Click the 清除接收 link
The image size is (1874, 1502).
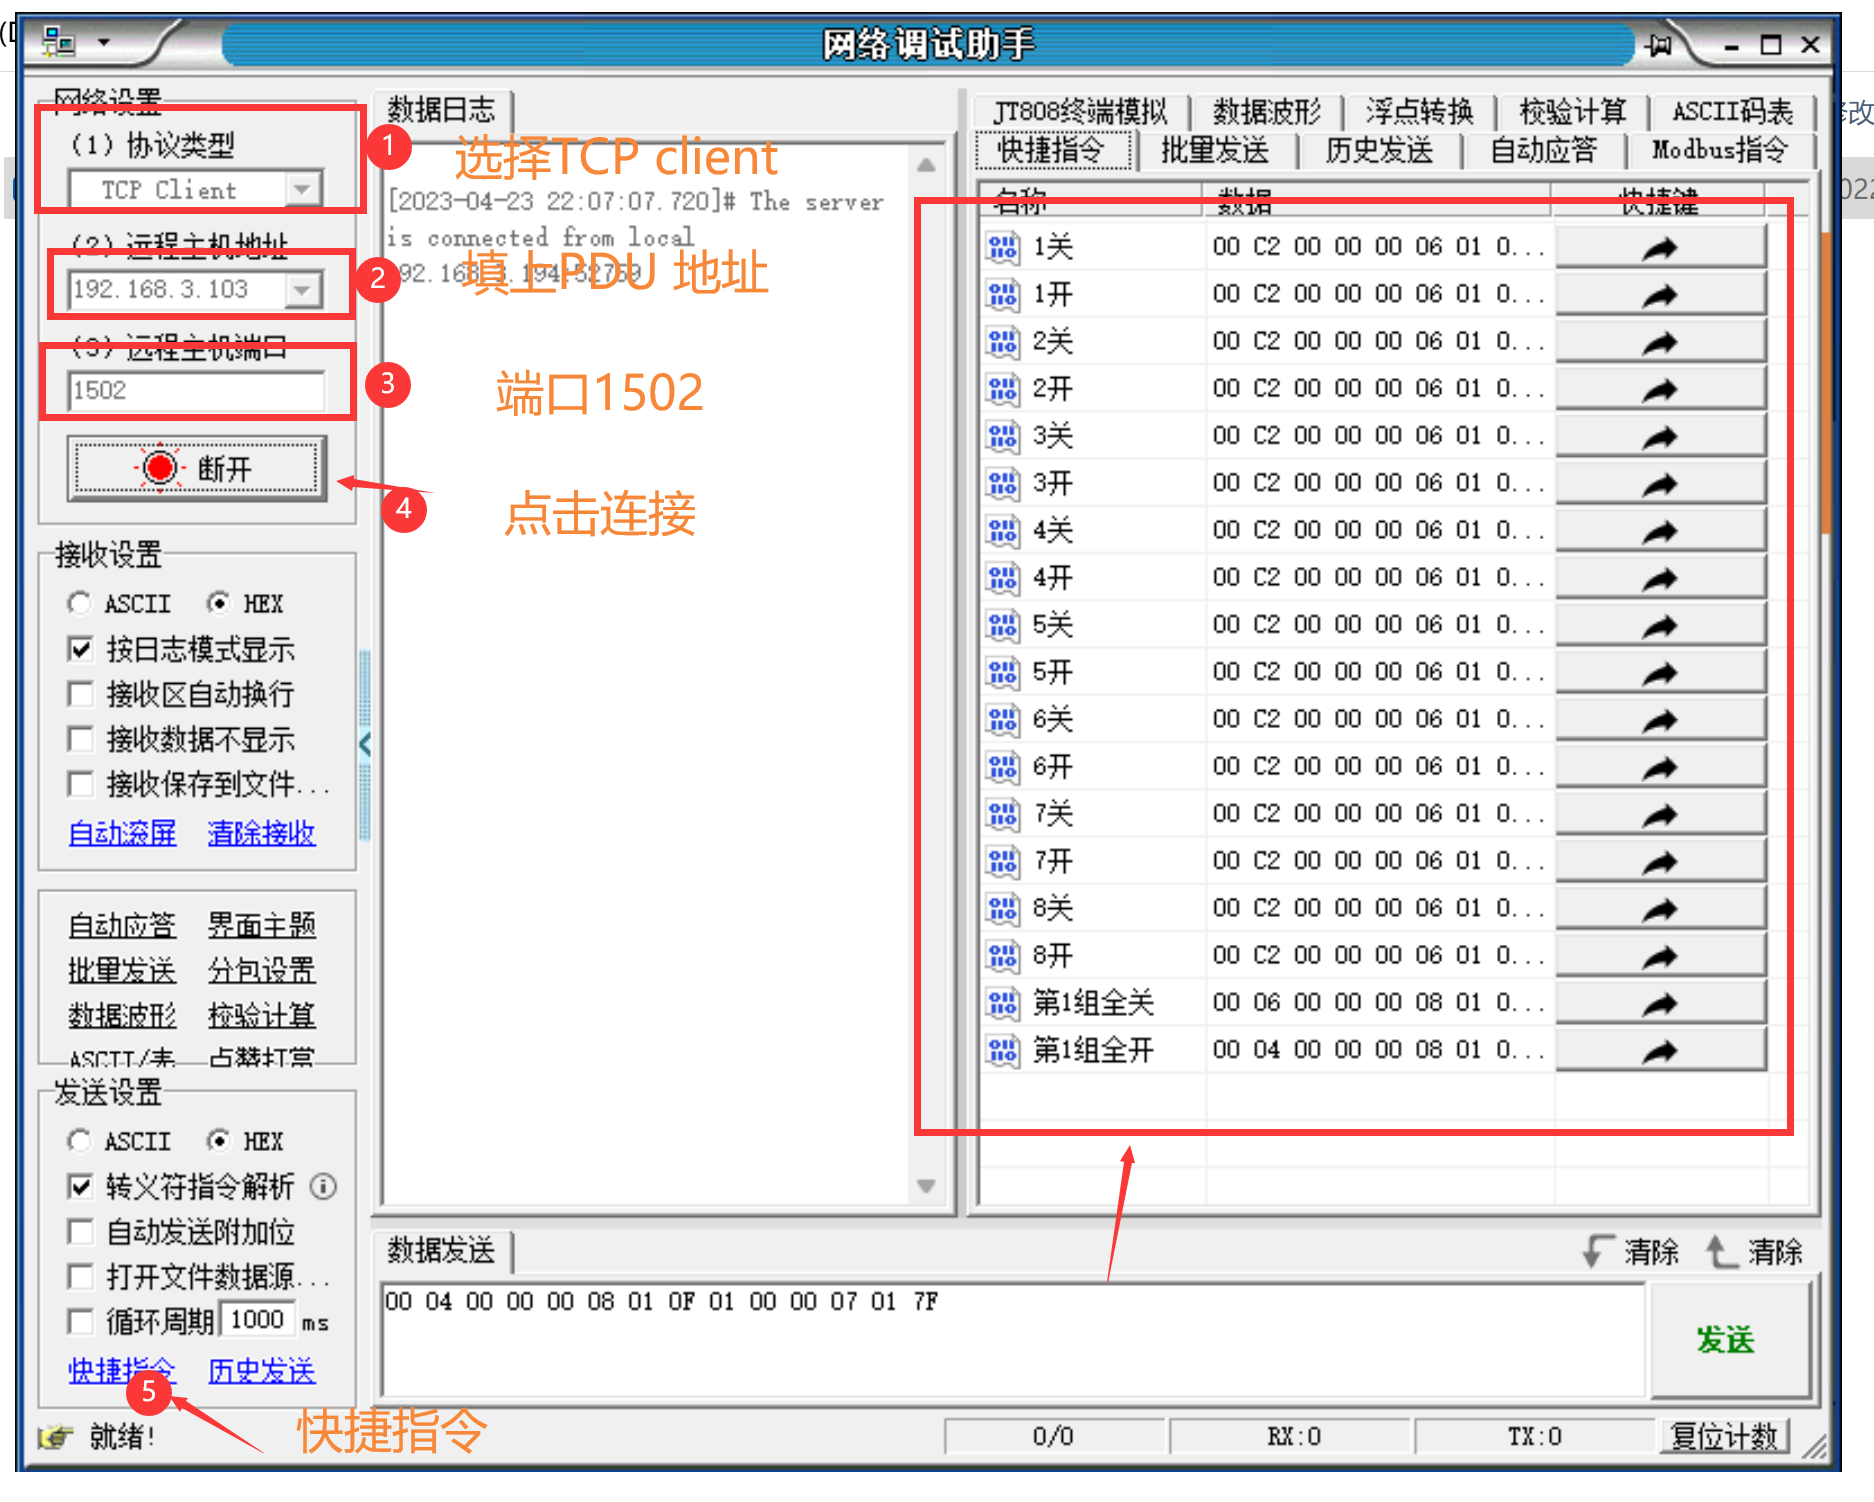tap(262, 832)
